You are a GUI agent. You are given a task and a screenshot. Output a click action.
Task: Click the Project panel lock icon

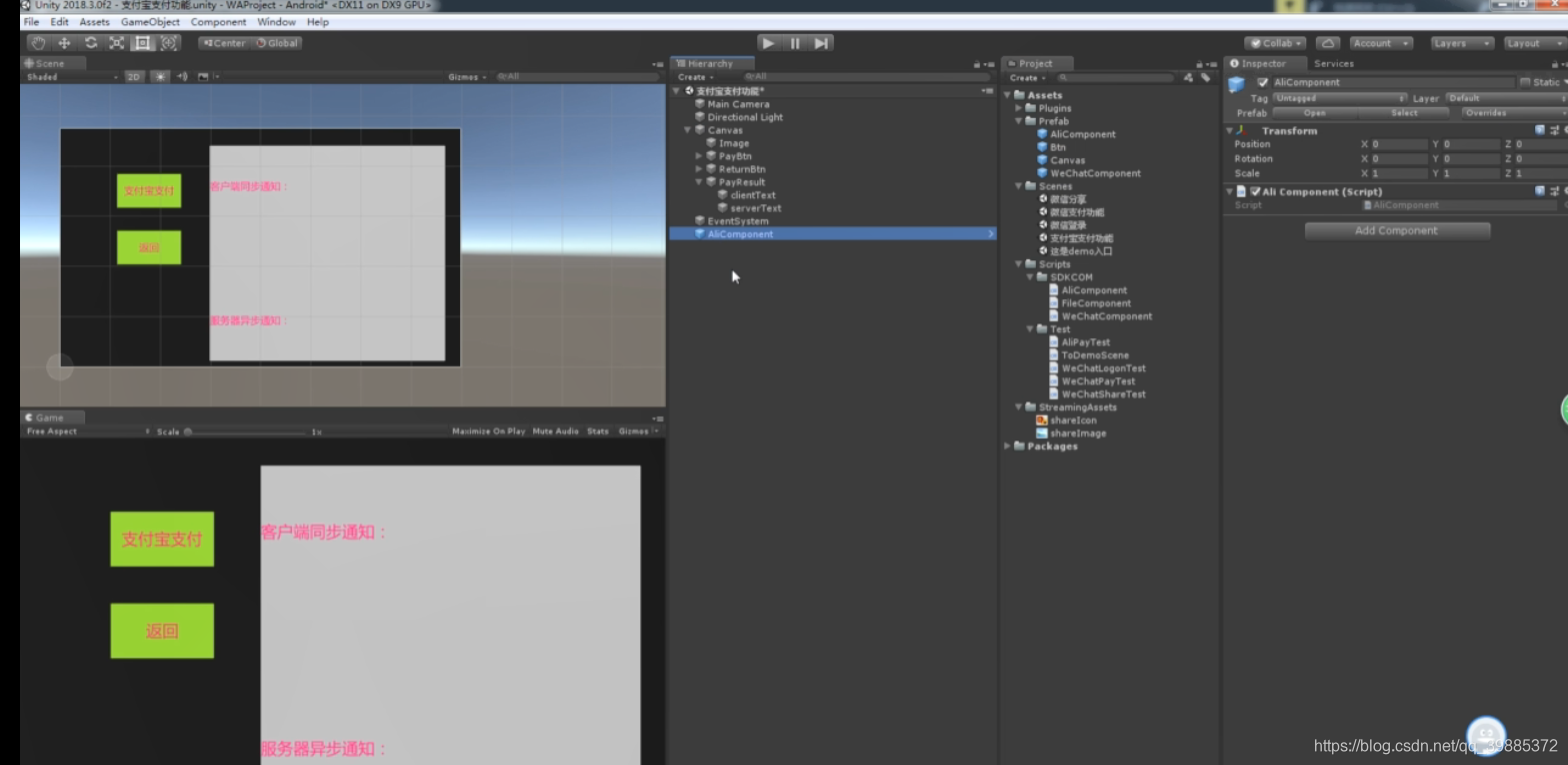1199,64
